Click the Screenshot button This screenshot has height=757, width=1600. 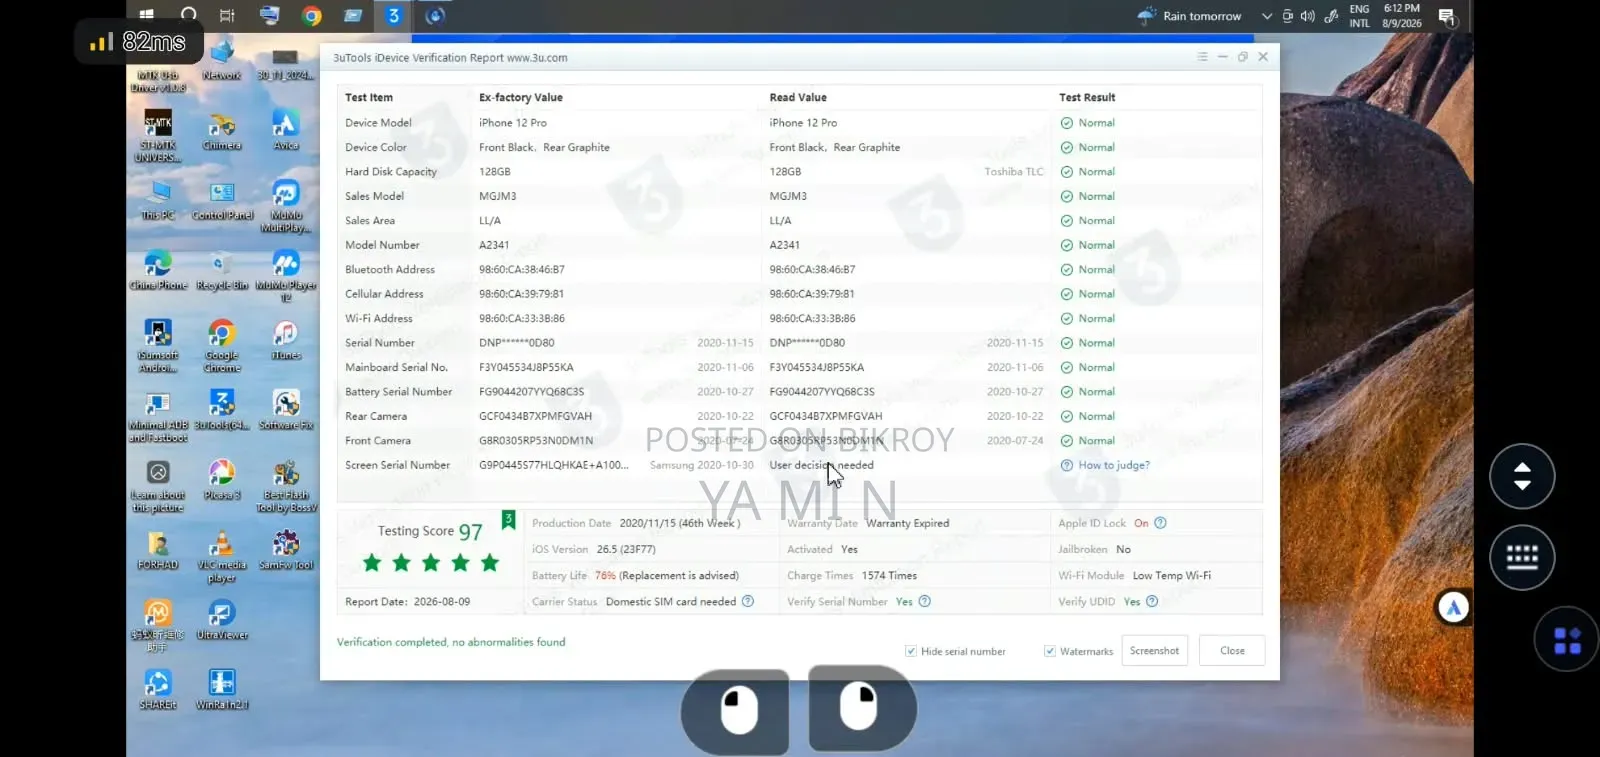click(1155, 651)
